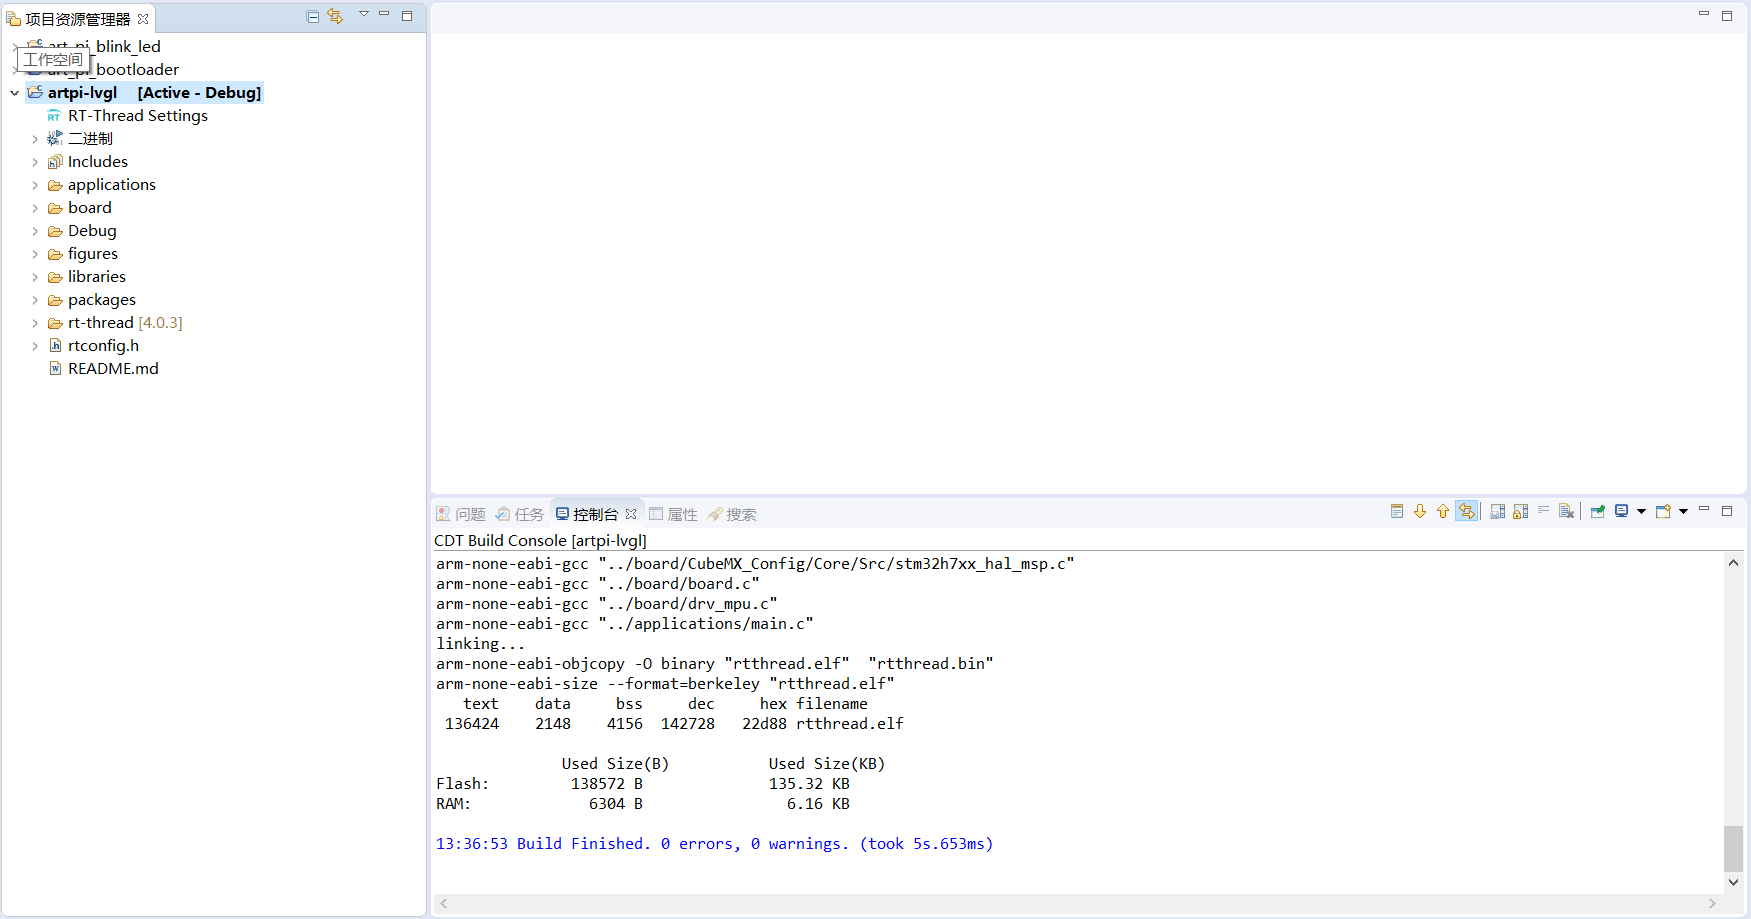1751x919 pixels.
Task: Click the copy build log icon
Action: (x=1497, y=511)
